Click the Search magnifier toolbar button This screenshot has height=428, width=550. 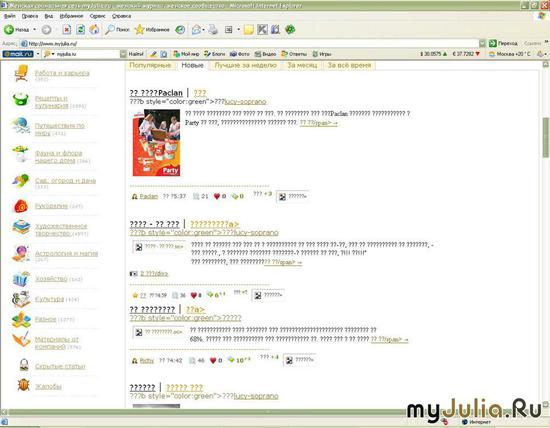110,30
